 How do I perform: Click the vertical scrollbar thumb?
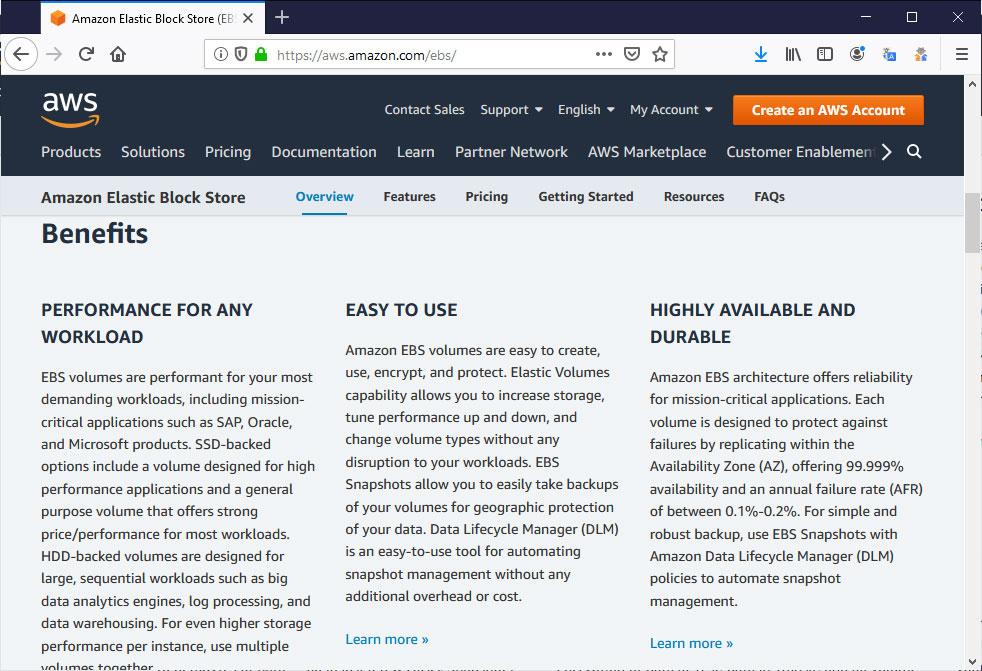pyautogui.click(x=972, y=222)
